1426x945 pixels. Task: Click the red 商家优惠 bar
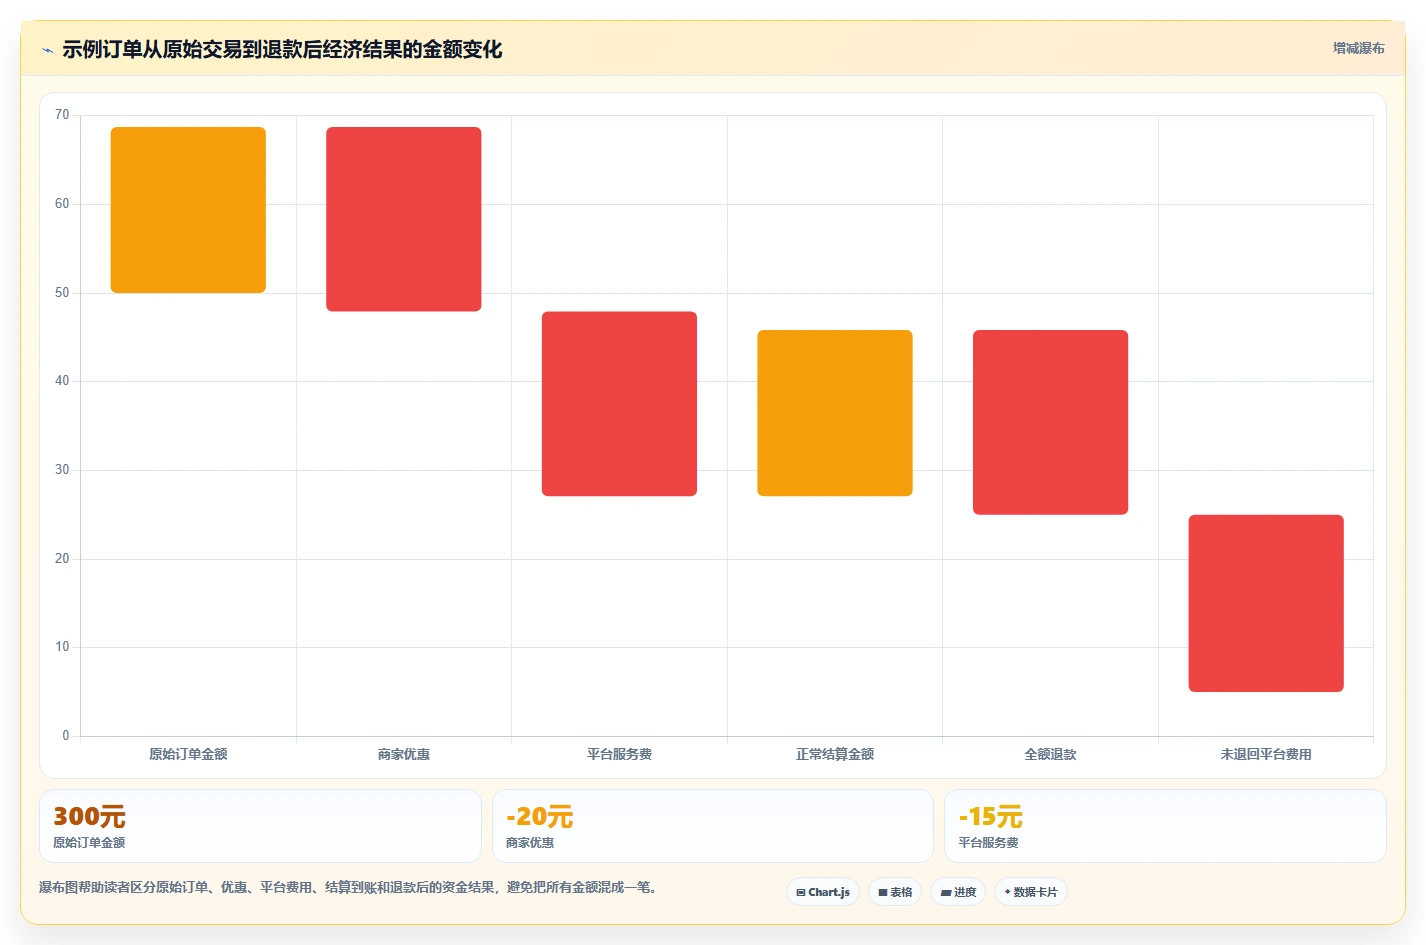point(404,219)
